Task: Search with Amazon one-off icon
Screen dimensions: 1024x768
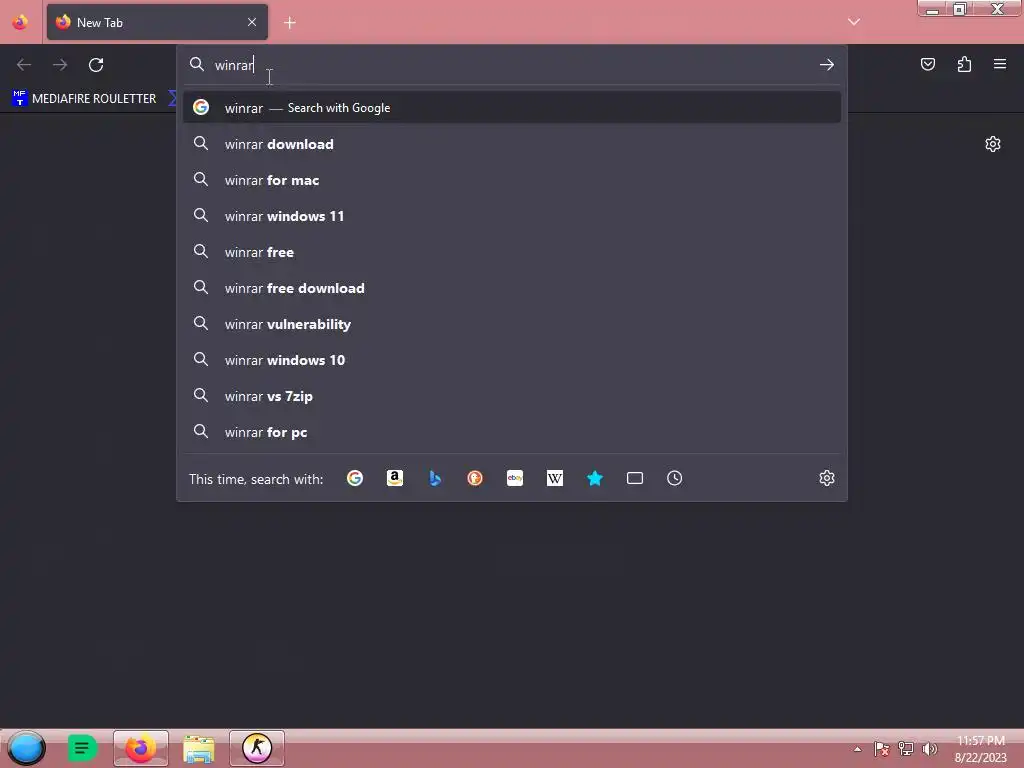Action: [394, 479]
